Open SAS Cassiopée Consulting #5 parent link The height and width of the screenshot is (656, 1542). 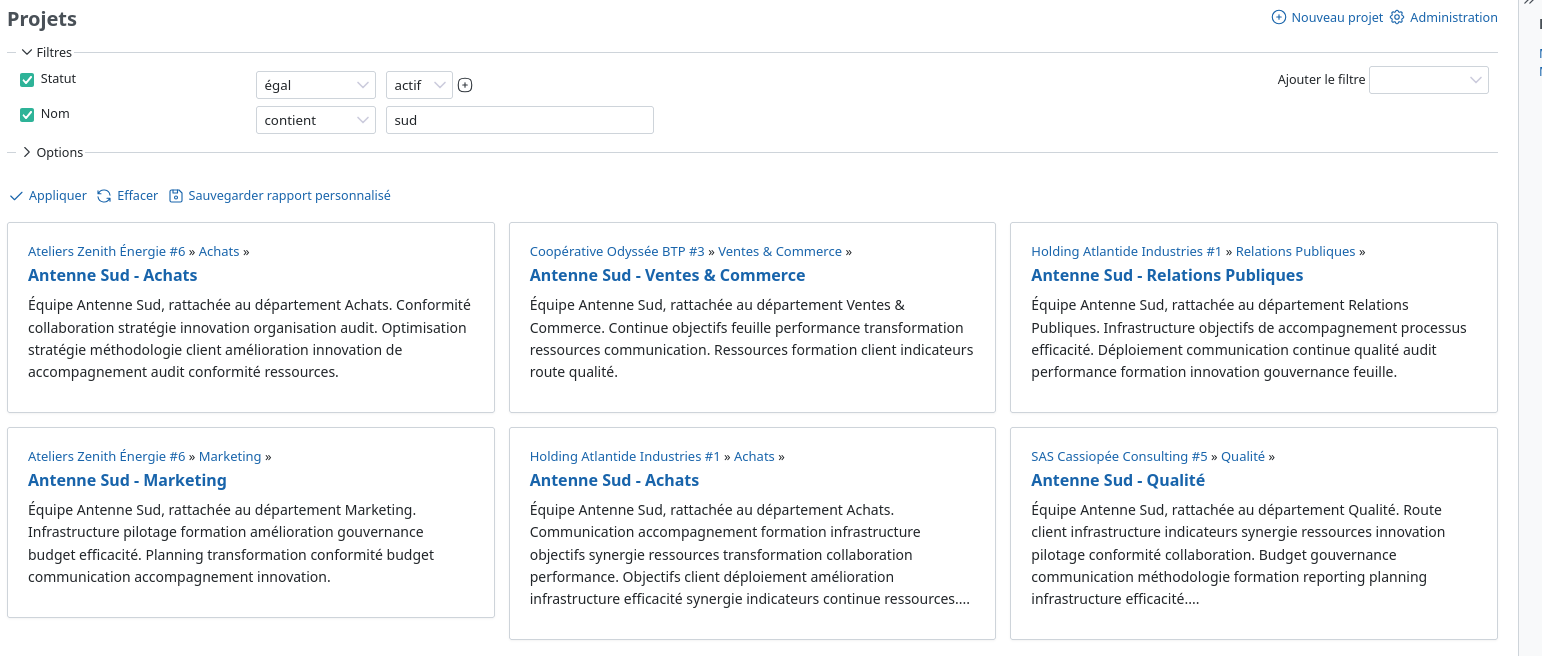(x=1119, y=457)
